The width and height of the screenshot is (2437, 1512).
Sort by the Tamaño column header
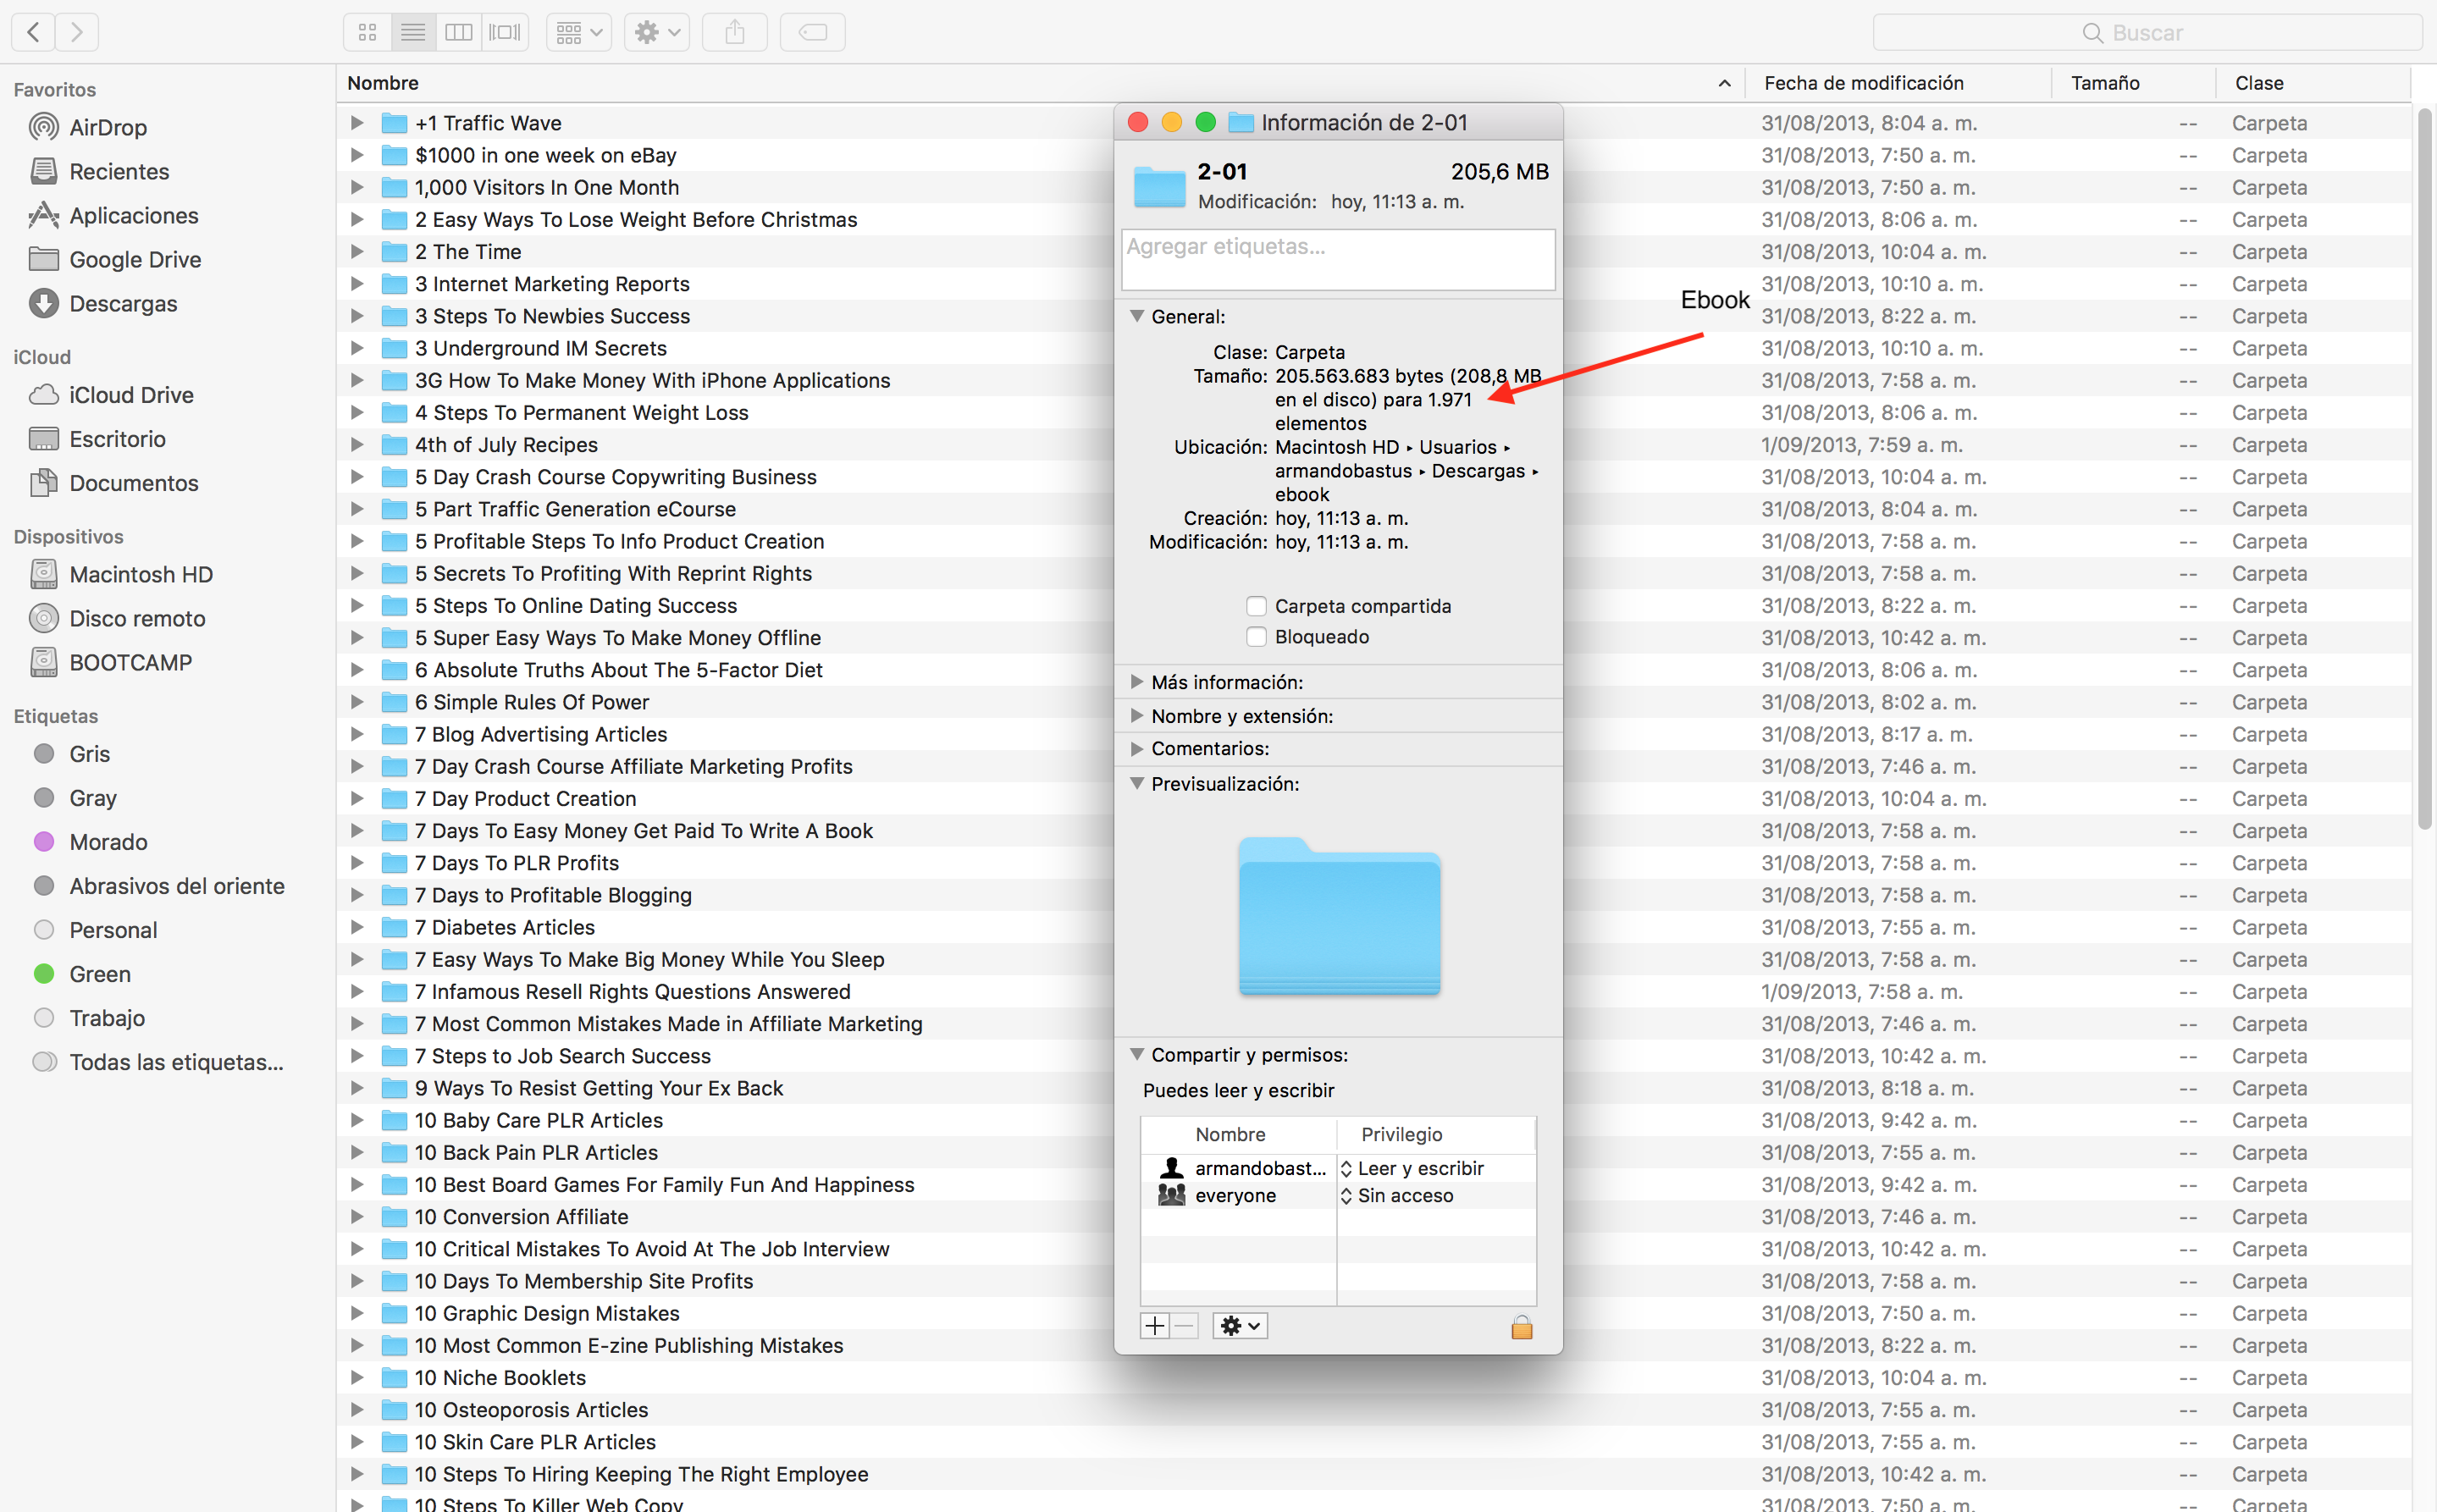(x=2105, y=83)
